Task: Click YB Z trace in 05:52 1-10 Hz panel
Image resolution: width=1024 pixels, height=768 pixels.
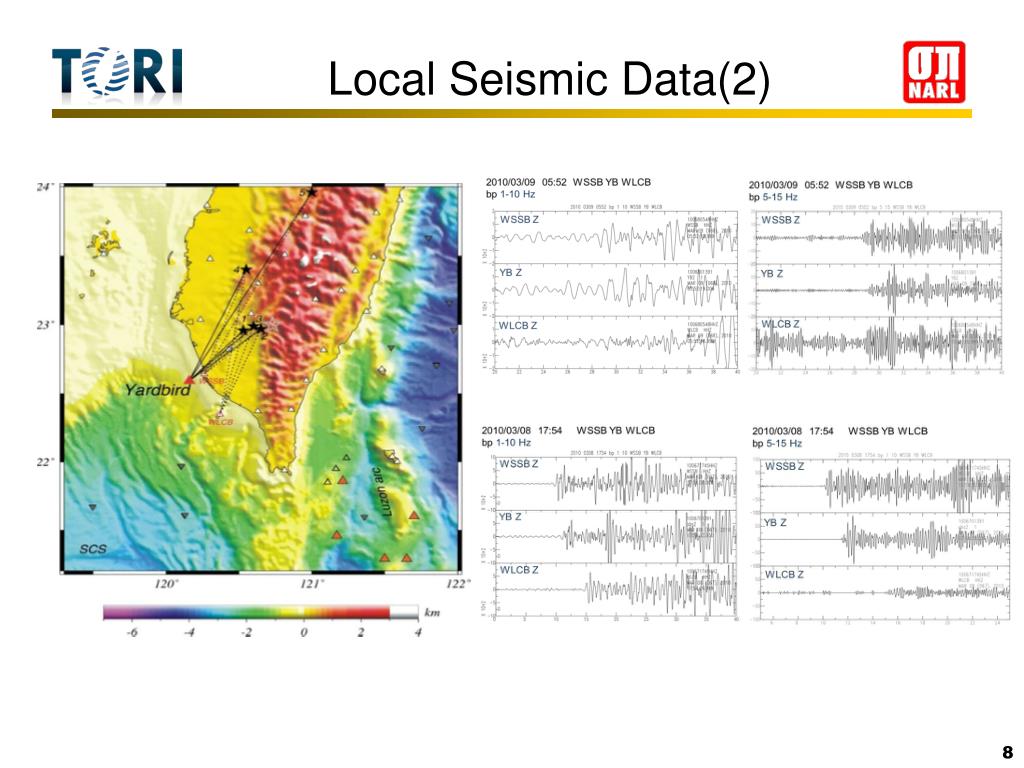Action: click(x=615, y=290)
